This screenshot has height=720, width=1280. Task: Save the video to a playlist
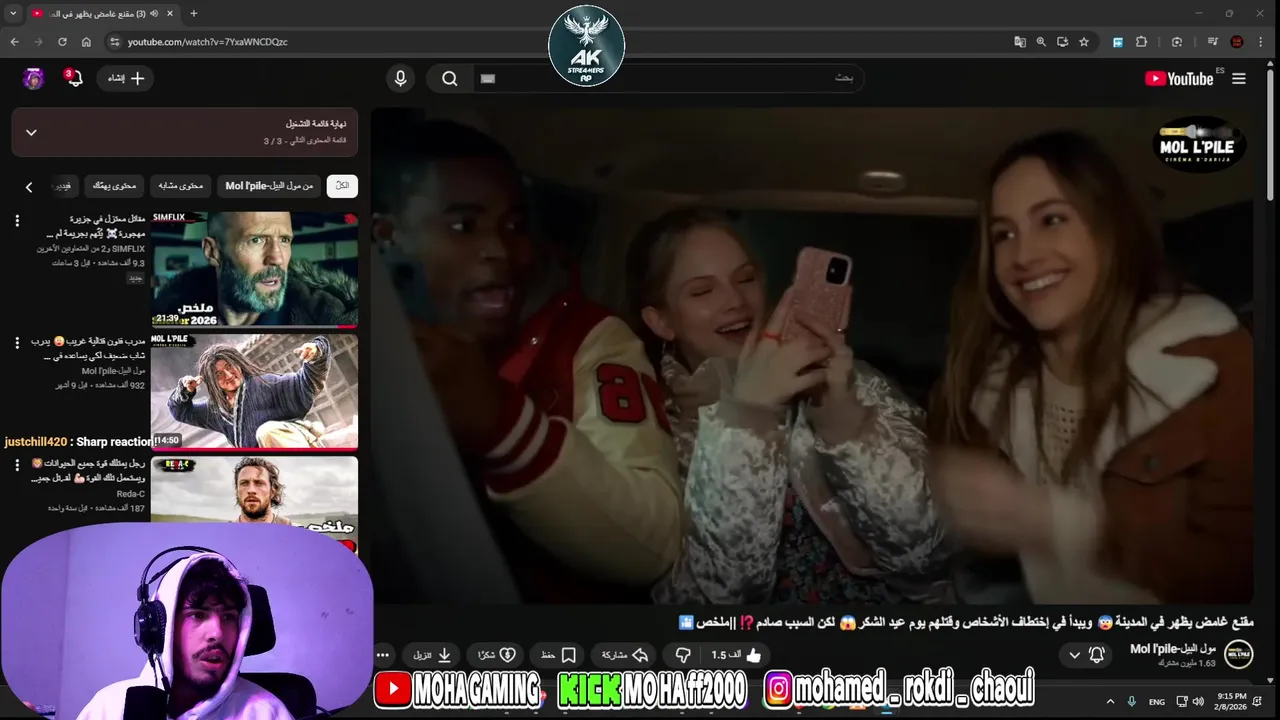[x=558, y=655]
